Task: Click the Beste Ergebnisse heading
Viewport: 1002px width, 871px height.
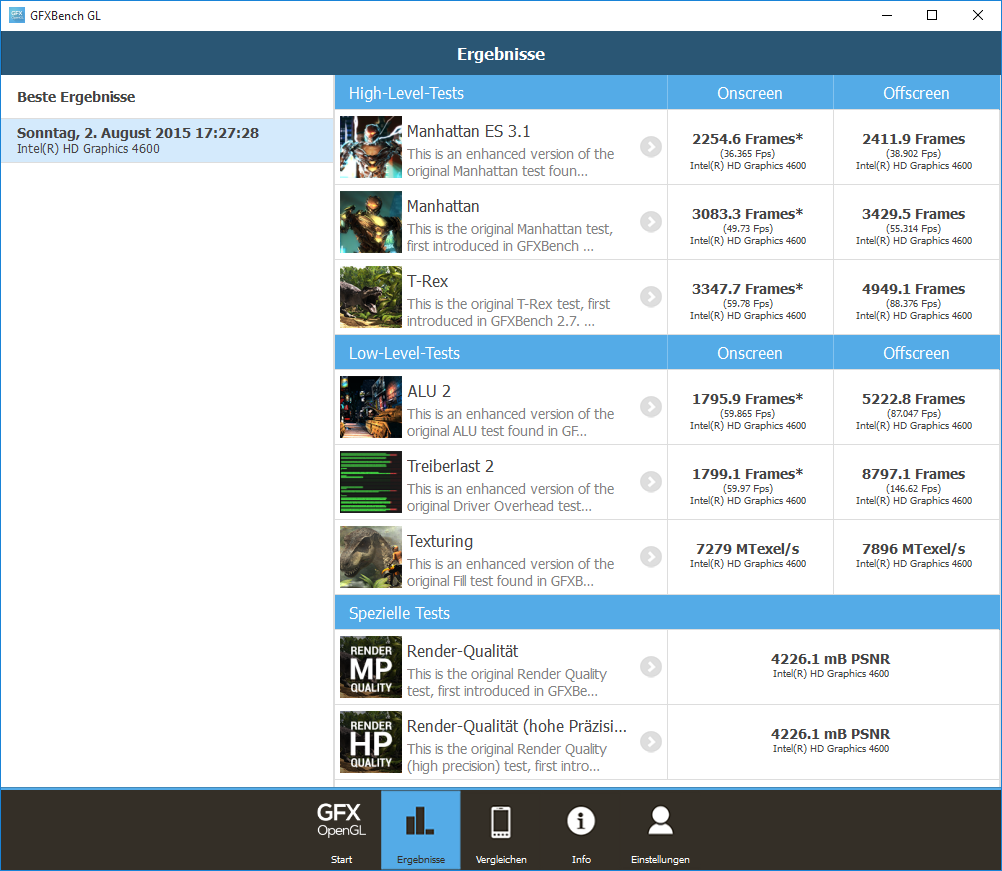Action: (76, 97)
